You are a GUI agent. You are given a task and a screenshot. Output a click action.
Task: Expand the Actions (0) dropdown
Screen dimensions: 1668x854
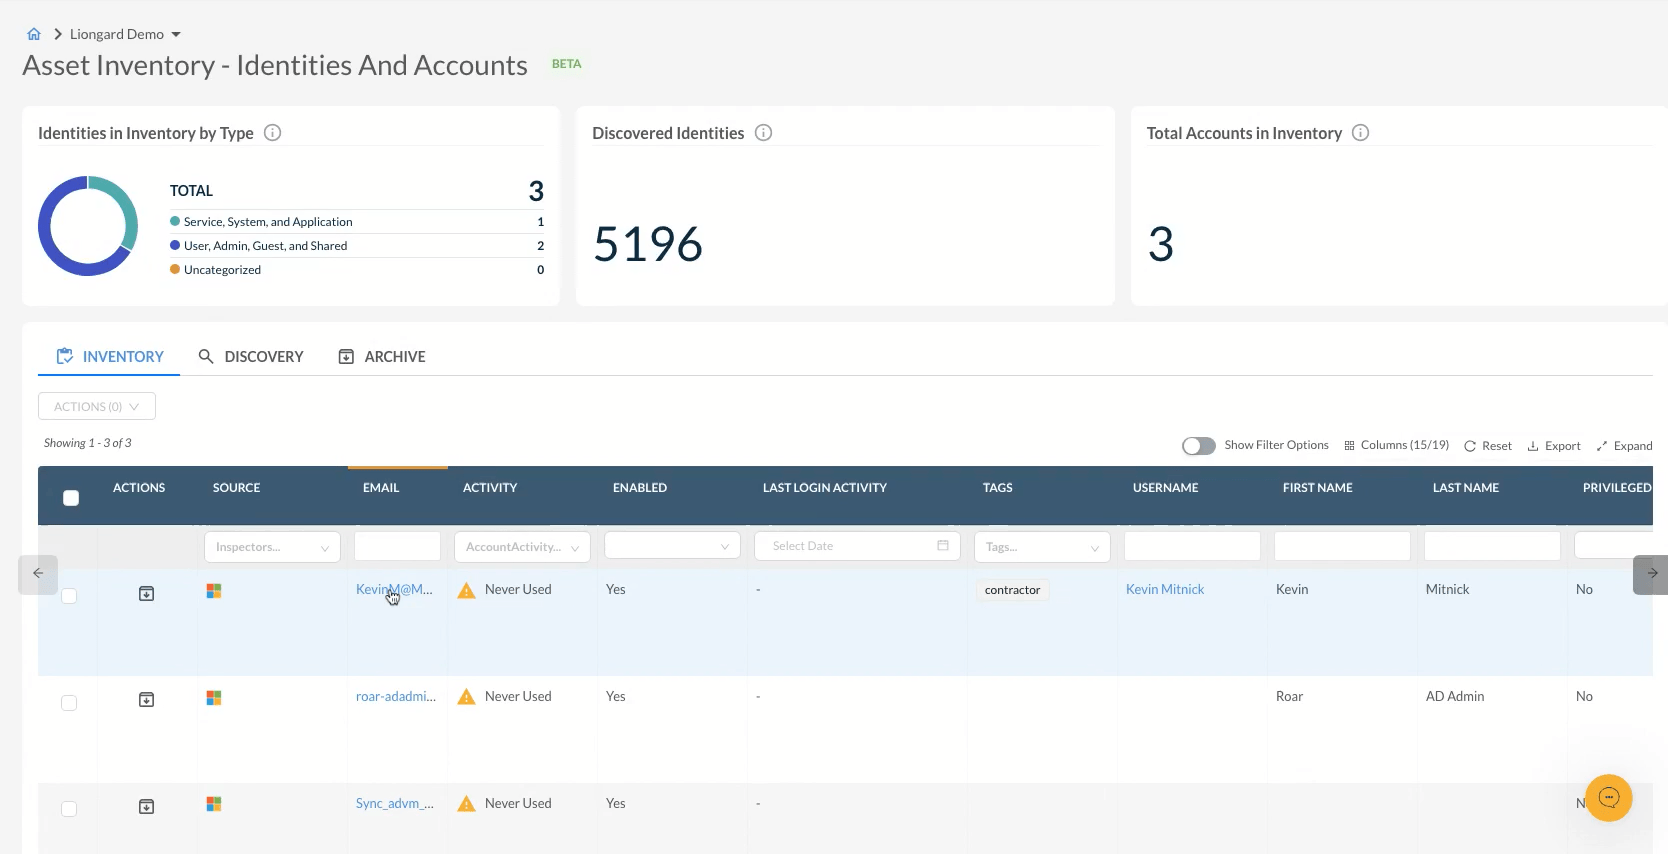click(x=97, y=407)
